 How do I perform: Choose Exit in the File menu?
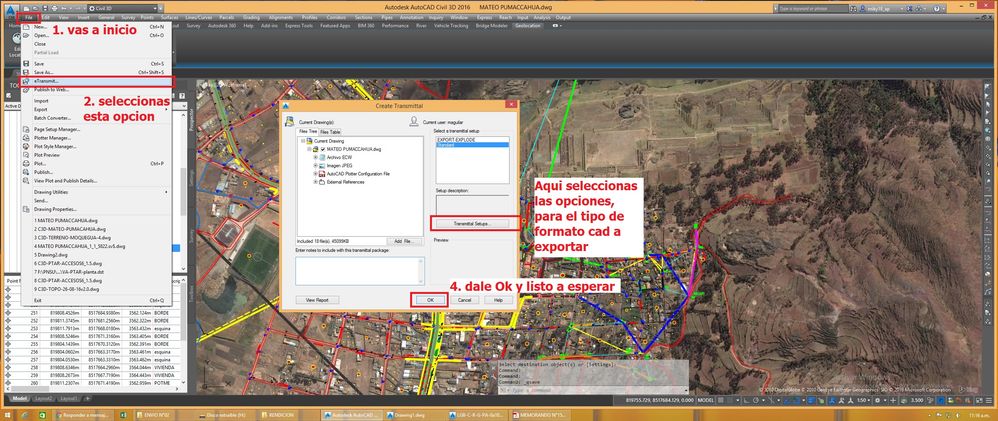coord(96,300)
